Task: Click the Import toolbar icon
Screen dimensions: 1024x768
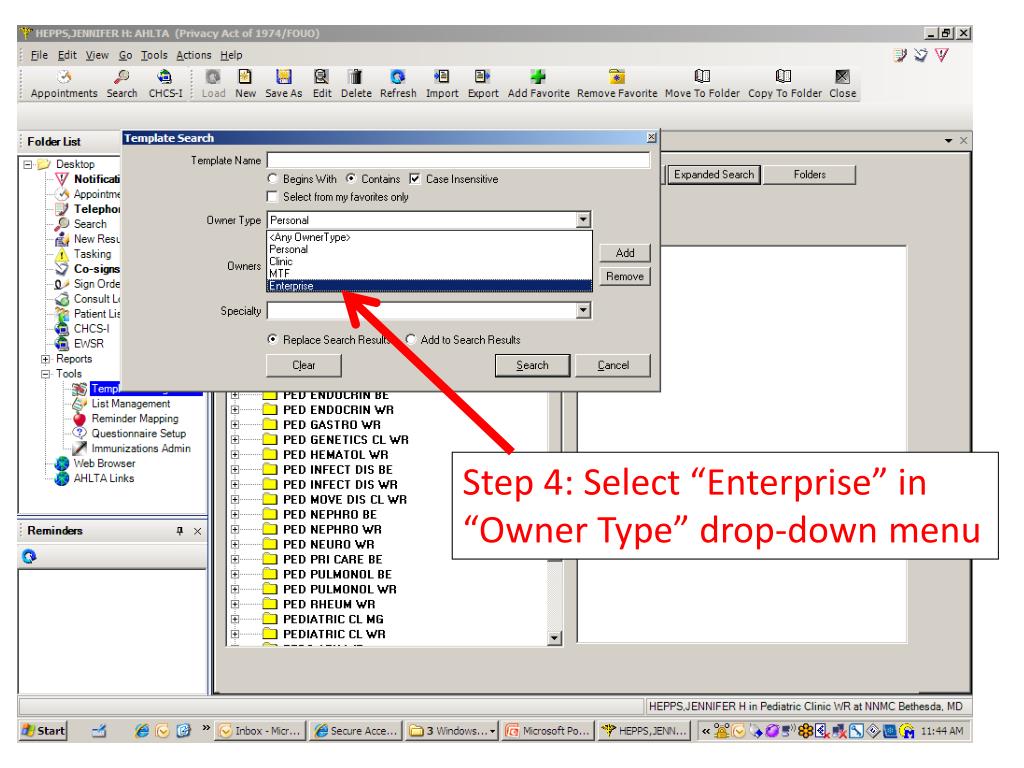Action: pyautogui.click(x=442, y=84)
